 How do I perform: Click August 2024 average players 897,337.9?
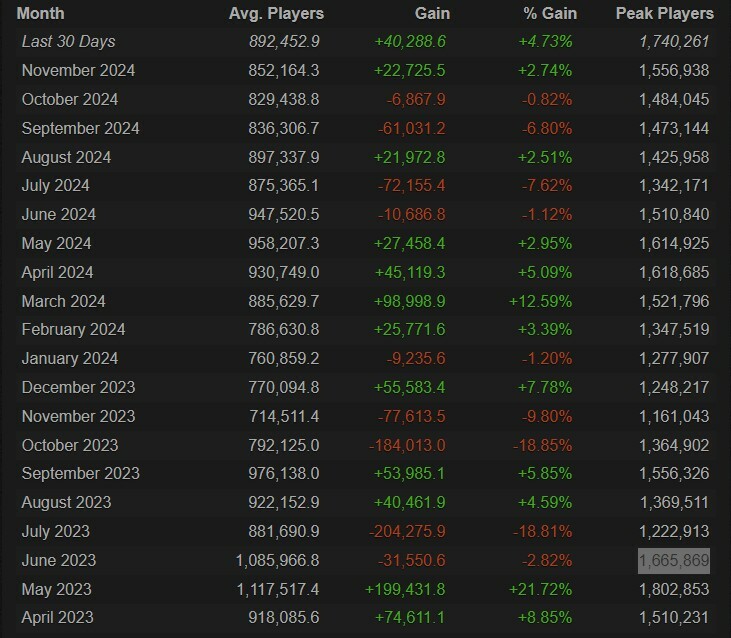pyautogui.click(x=283, y=158)
